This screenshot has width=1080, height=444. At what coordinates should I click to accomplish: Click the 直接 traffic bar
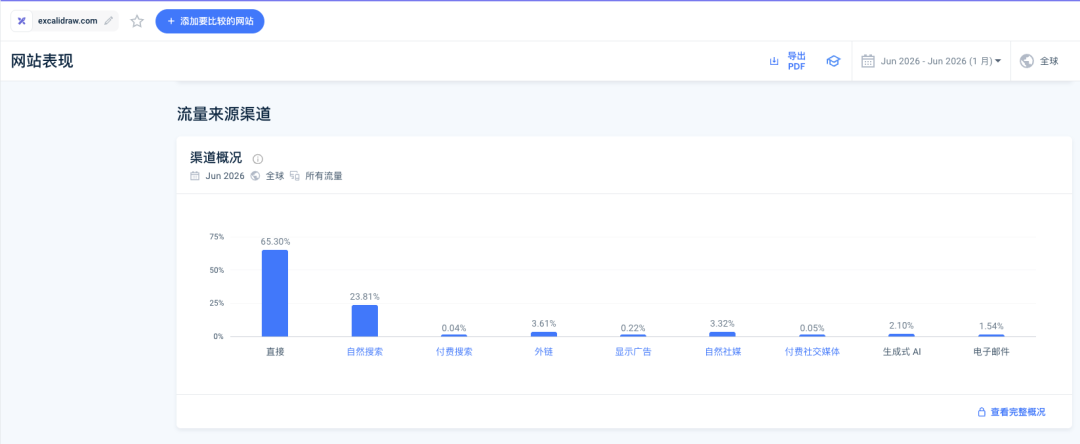275,293
